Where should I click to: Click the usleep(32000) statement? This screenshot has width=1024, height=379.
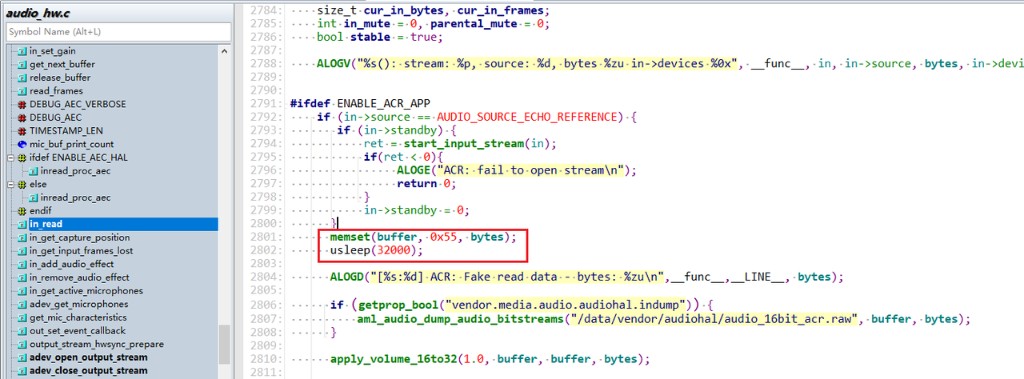click(377, 250)
